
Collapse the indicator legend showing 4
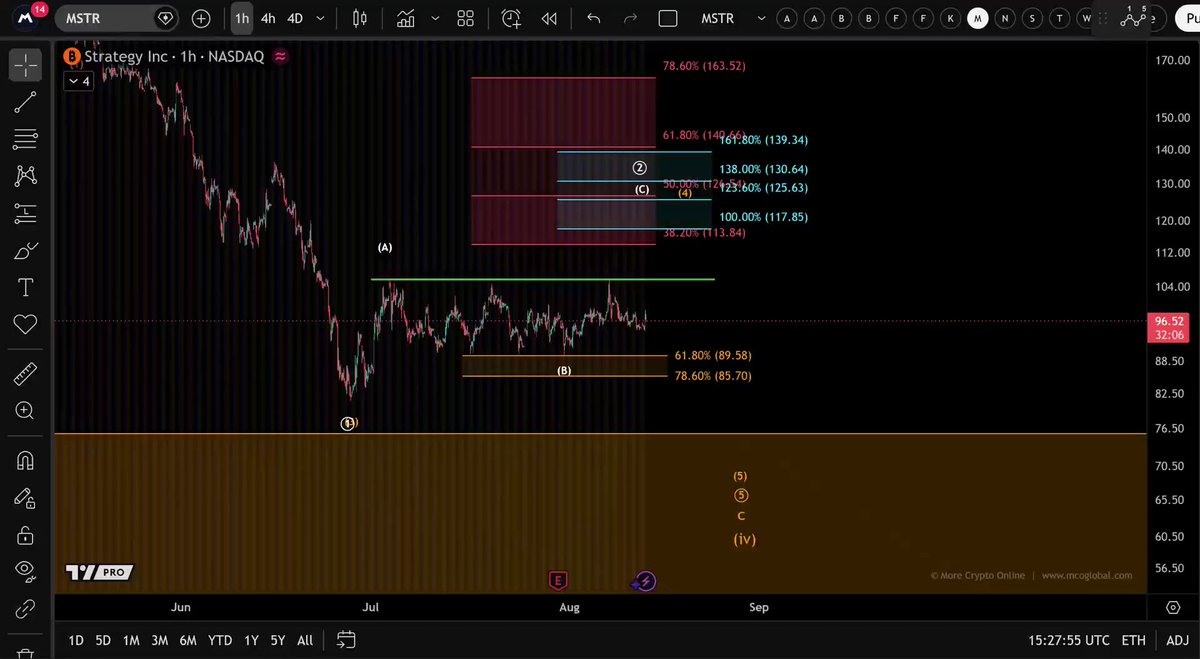[x=78, y=82]
